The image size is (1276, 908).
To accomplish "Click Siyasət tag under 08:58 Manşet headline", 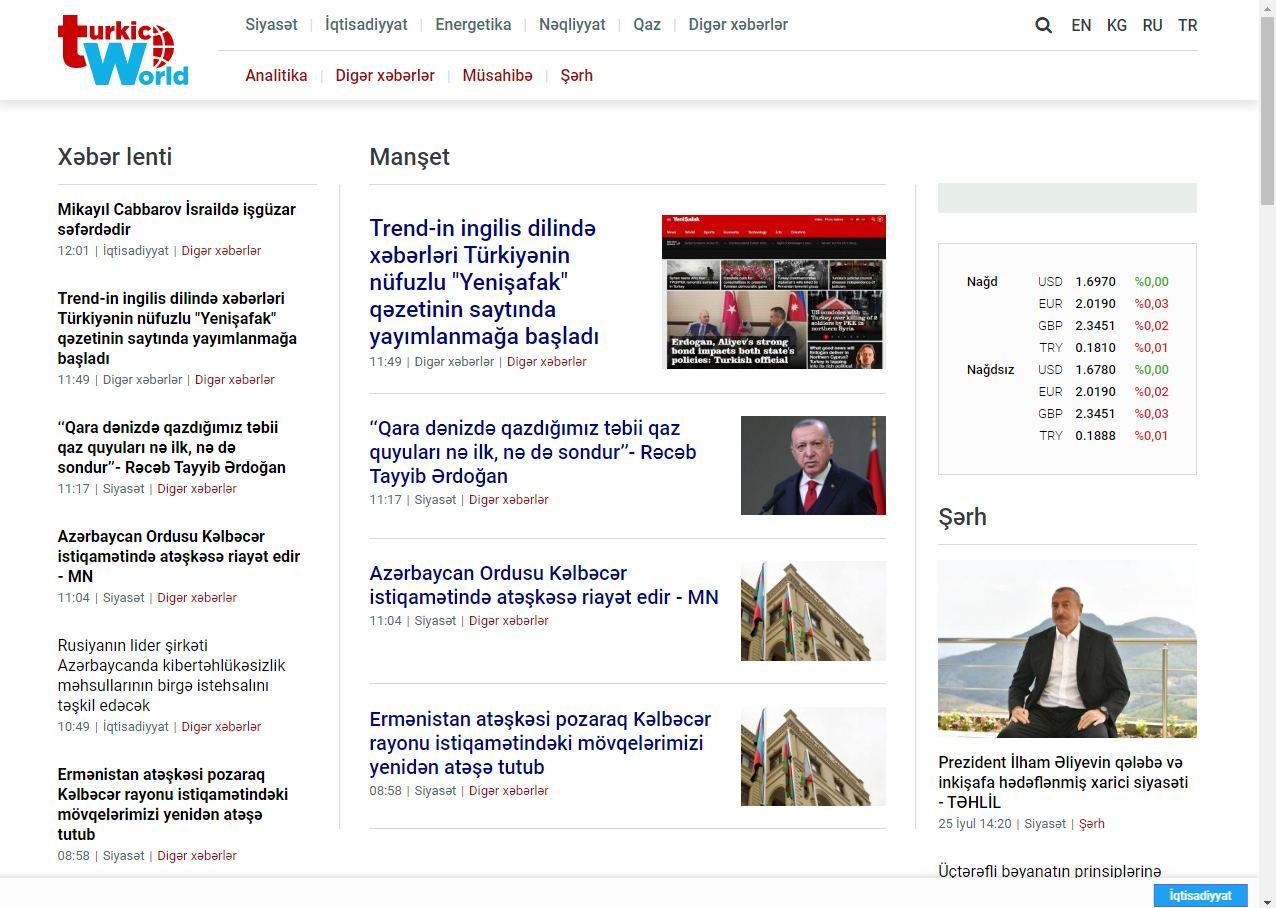I will [435, 791].
